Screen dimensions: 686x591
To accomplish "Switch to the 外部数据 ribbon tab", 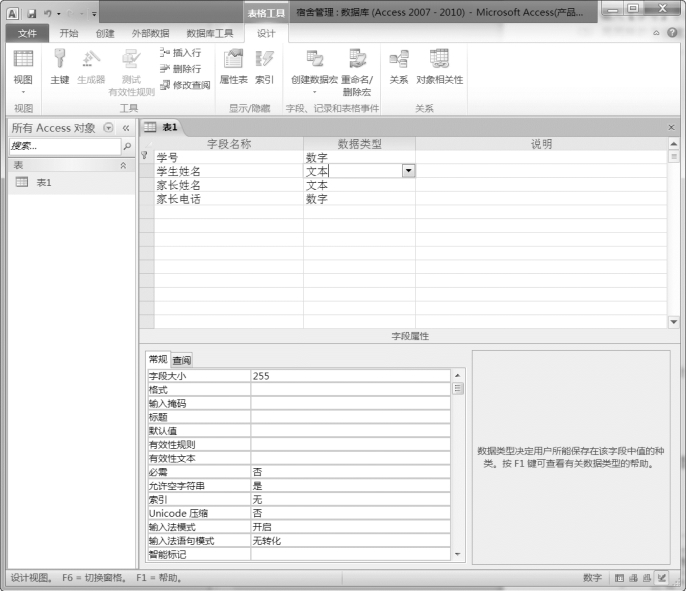I will [x=150, y=33].
